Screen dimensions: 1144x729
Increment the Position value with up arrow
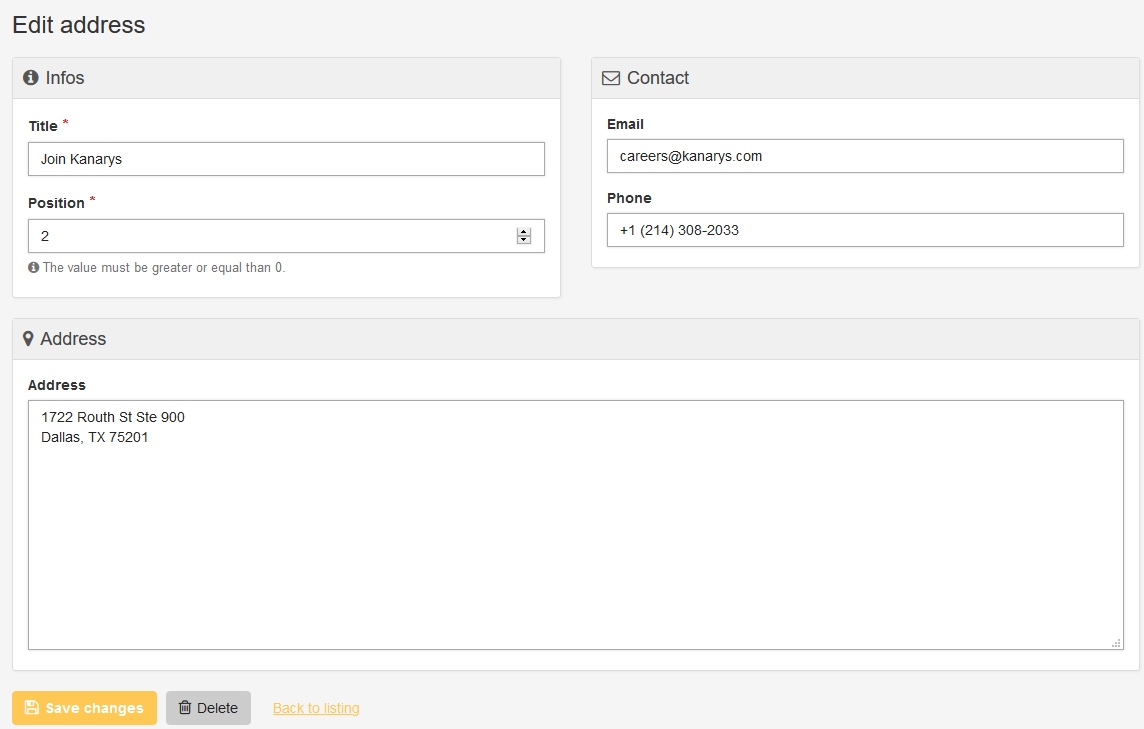524,232
